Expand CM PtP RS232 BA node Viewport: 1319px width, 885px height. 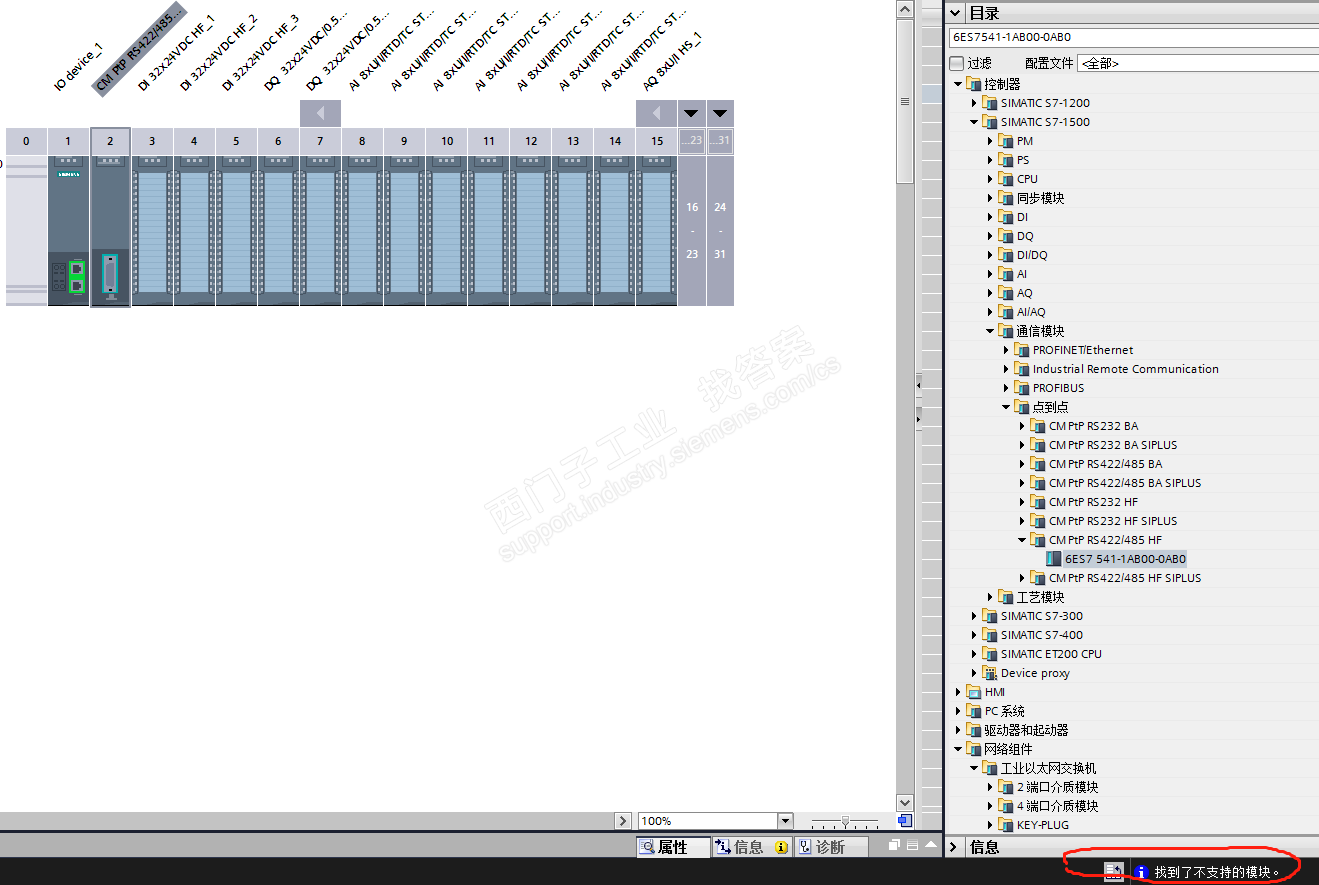tap(1022, 426)
